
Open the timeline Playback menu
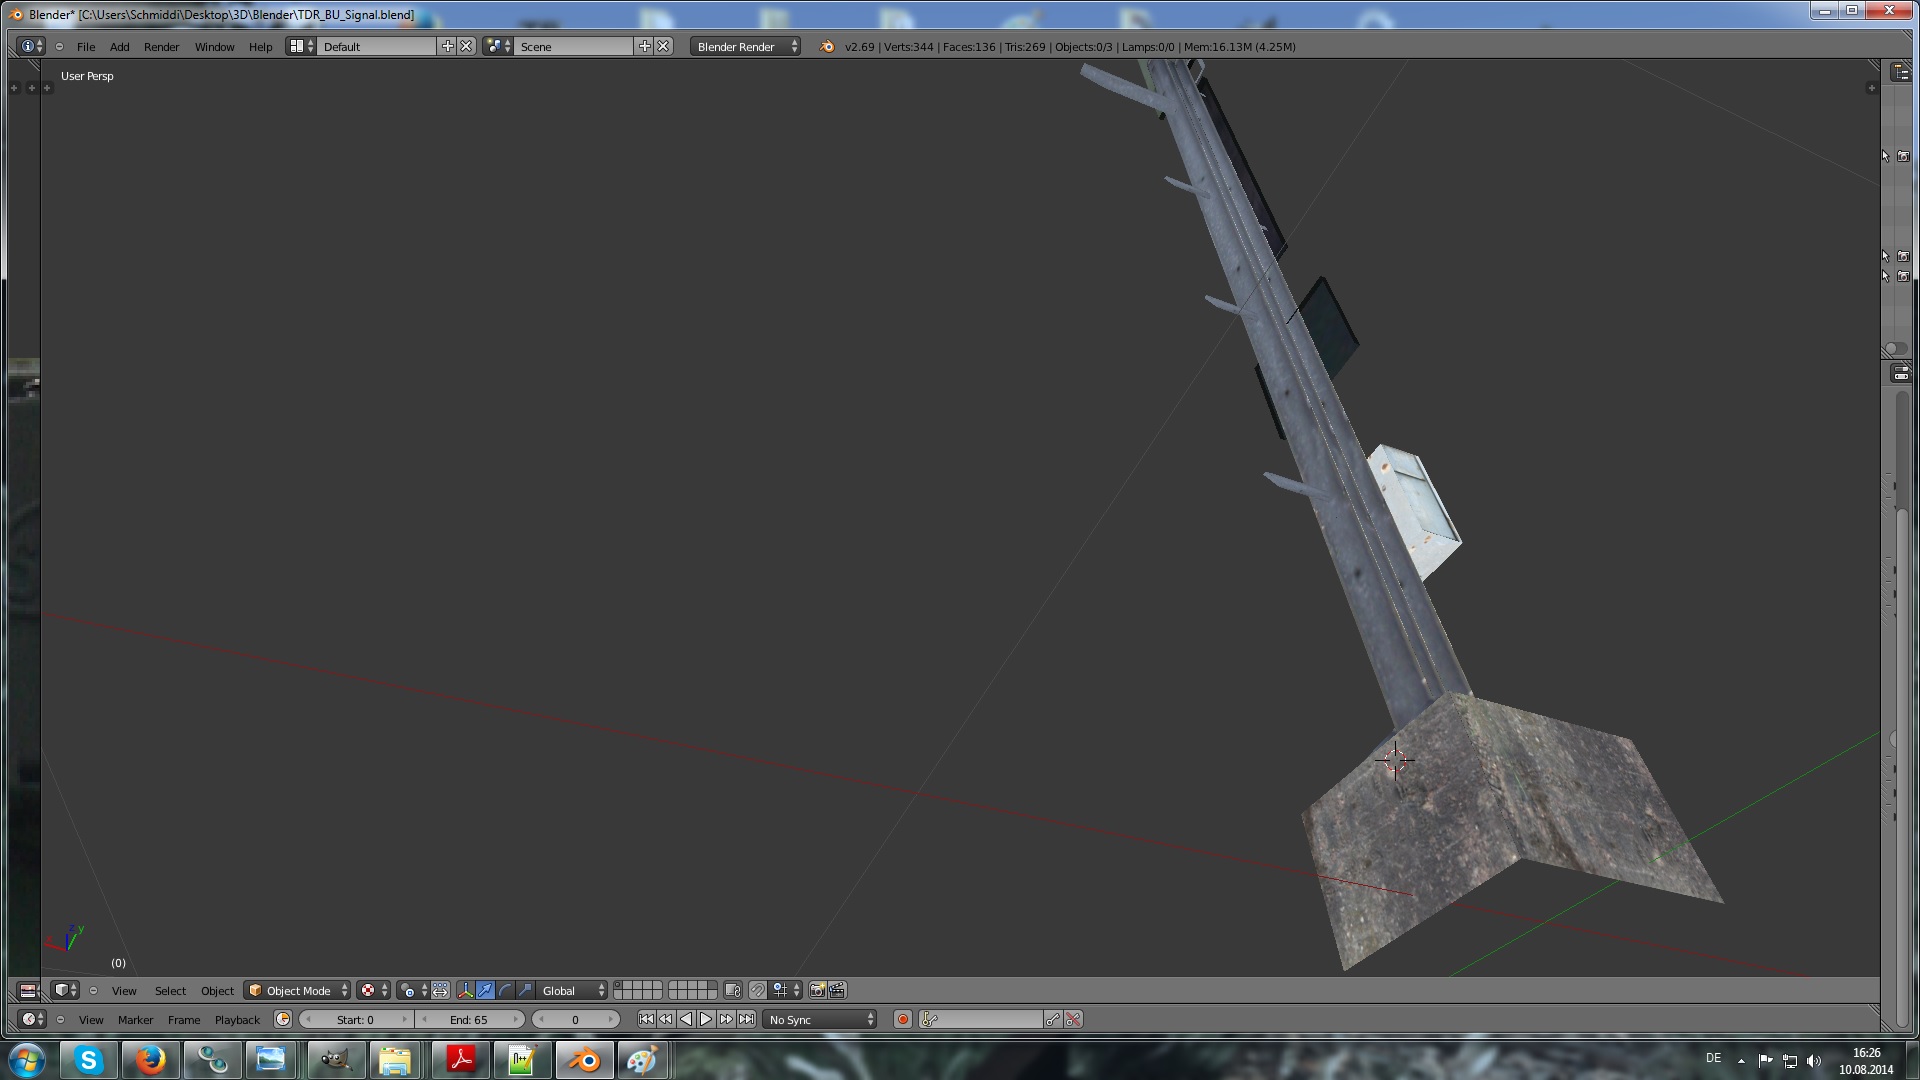(x=237, y=1019)
